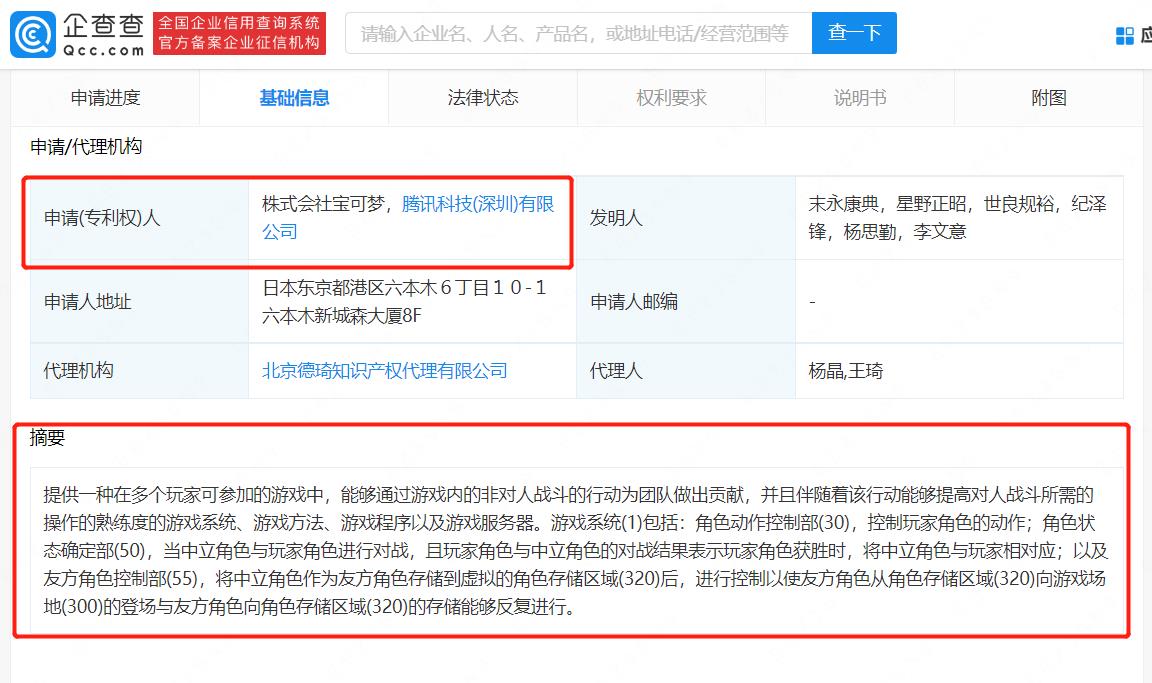Click the Qichacha (企查查) home logo
Viewport: 1152px width, 683px height.
pyautogui.click(x=75, y=32)
